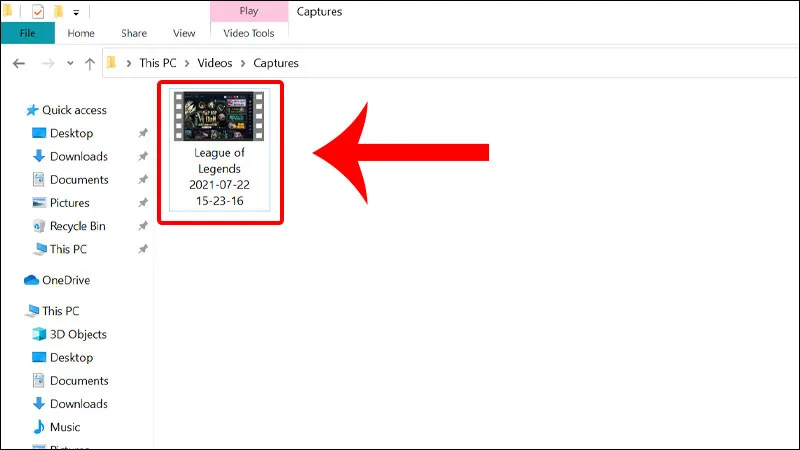The height and width of the screenshot is (450, 800).
Task: Click pinned Documents page icon
Action: [x=39, y=180]
